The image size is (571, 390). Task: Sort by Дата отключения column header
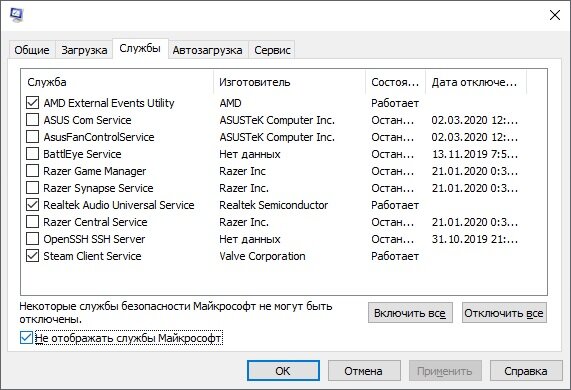(476, 82)
